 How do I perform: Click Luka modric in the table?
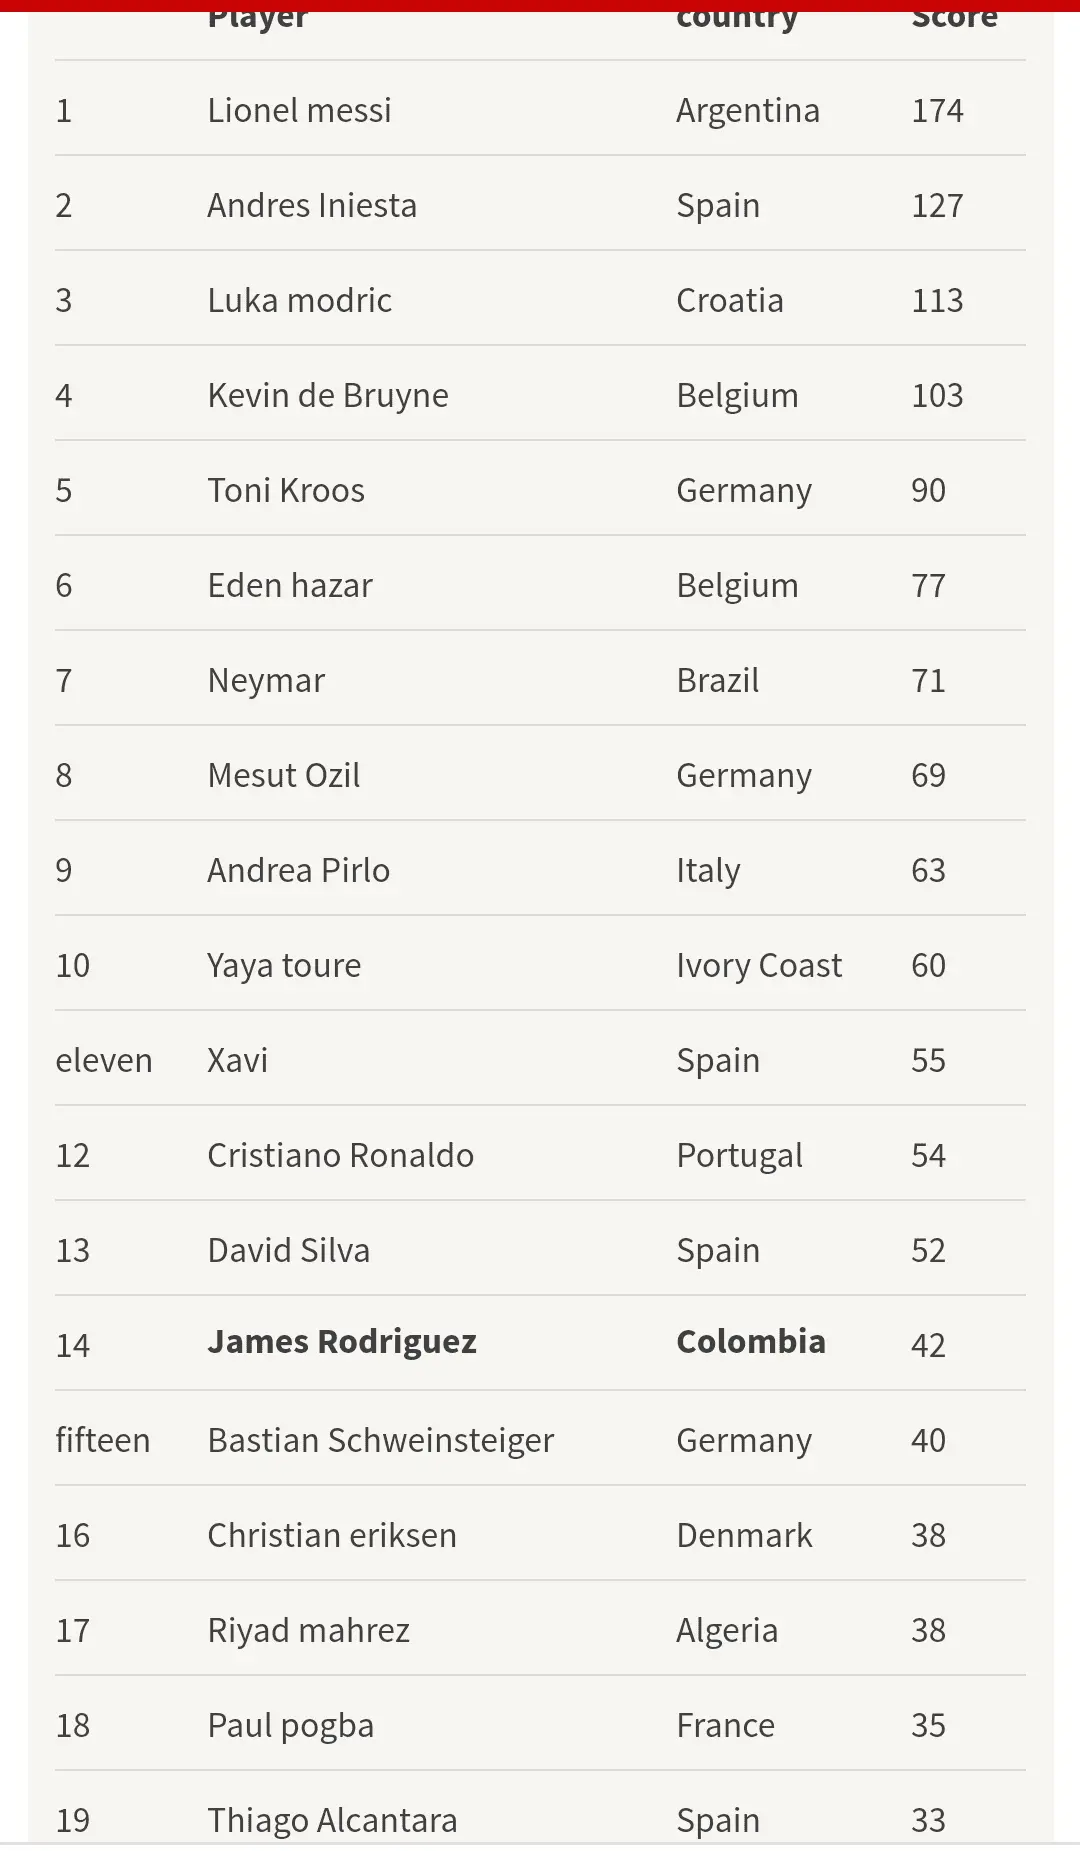click(x=299, y=300)
